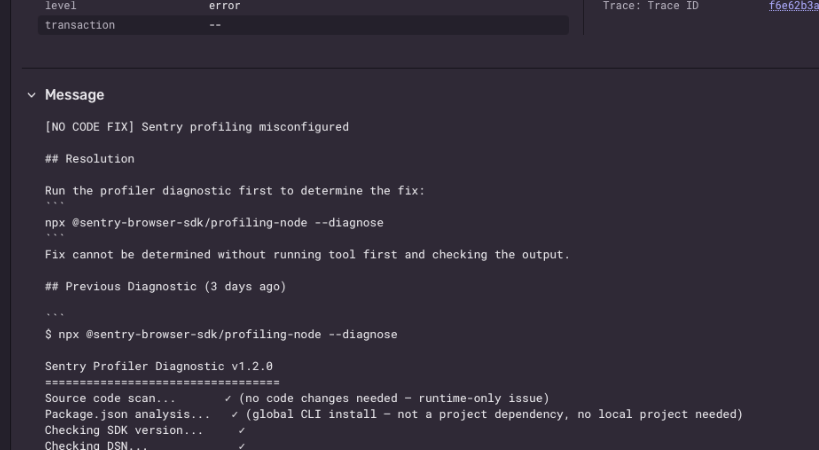Select the 'Package.json analysis...' result line
The width and height of the screenshot is (819, 450).
point(394,414)
